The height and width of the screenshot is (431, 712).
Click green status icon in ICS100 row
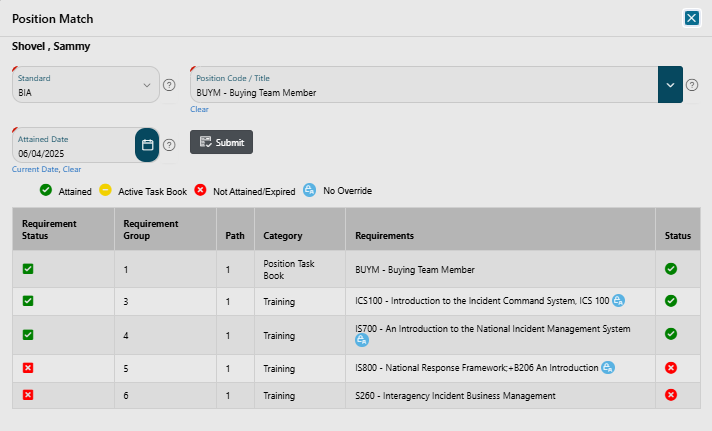[671, 301]
